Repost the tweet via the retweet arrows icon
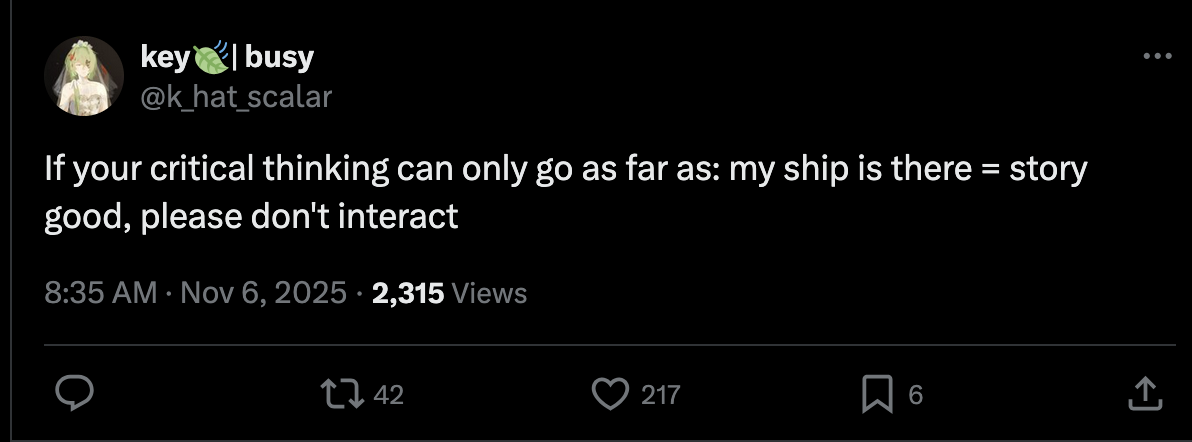This screenshot has height=442, width=1192. coord(341,394)
